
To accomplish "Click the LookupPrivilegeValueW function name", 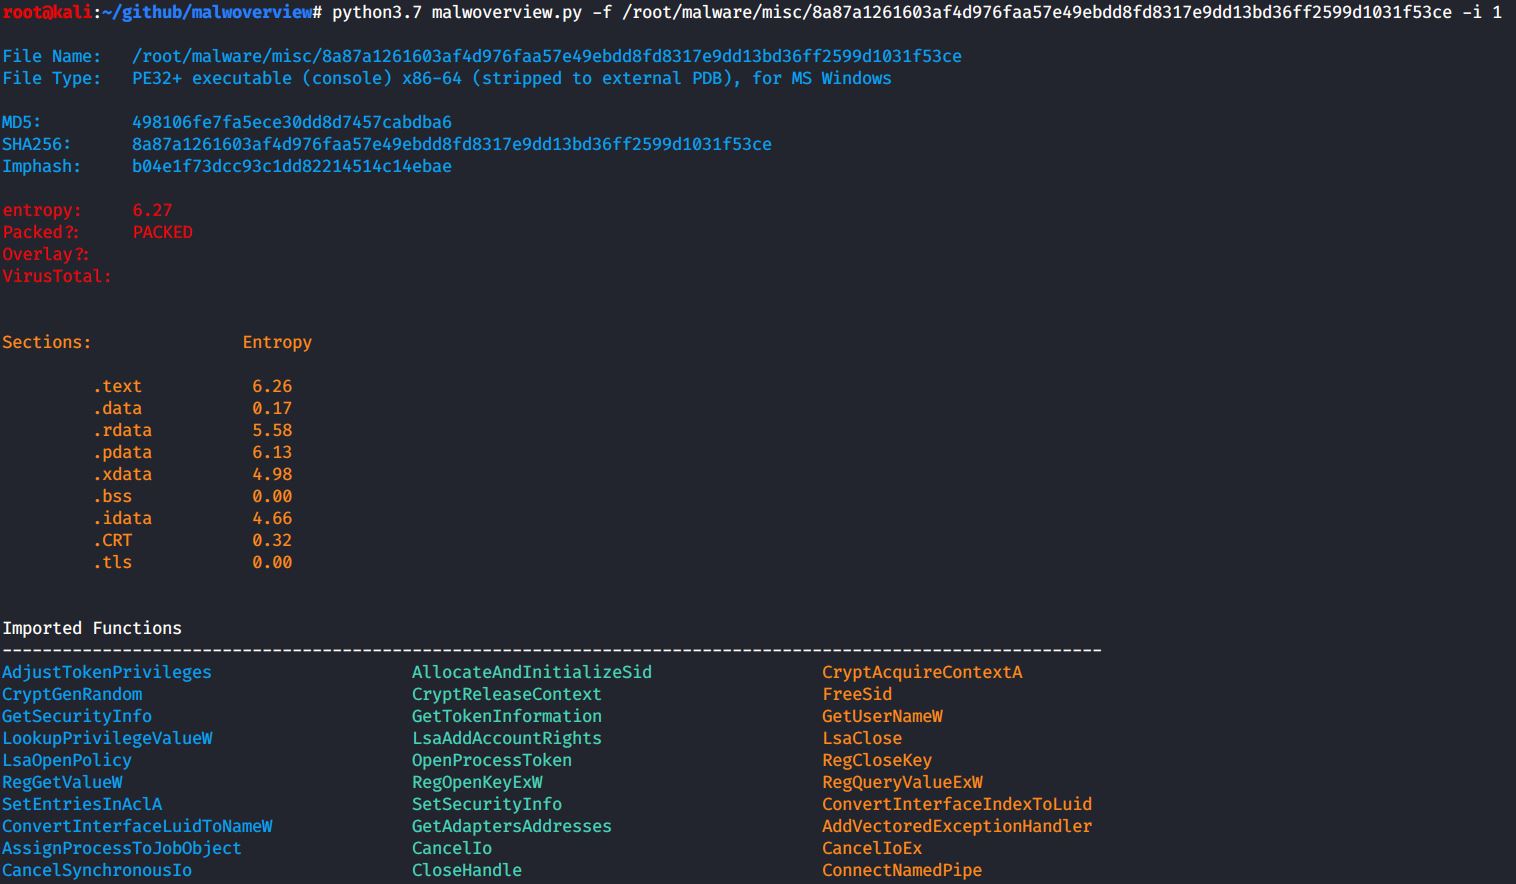I will 107,738.
